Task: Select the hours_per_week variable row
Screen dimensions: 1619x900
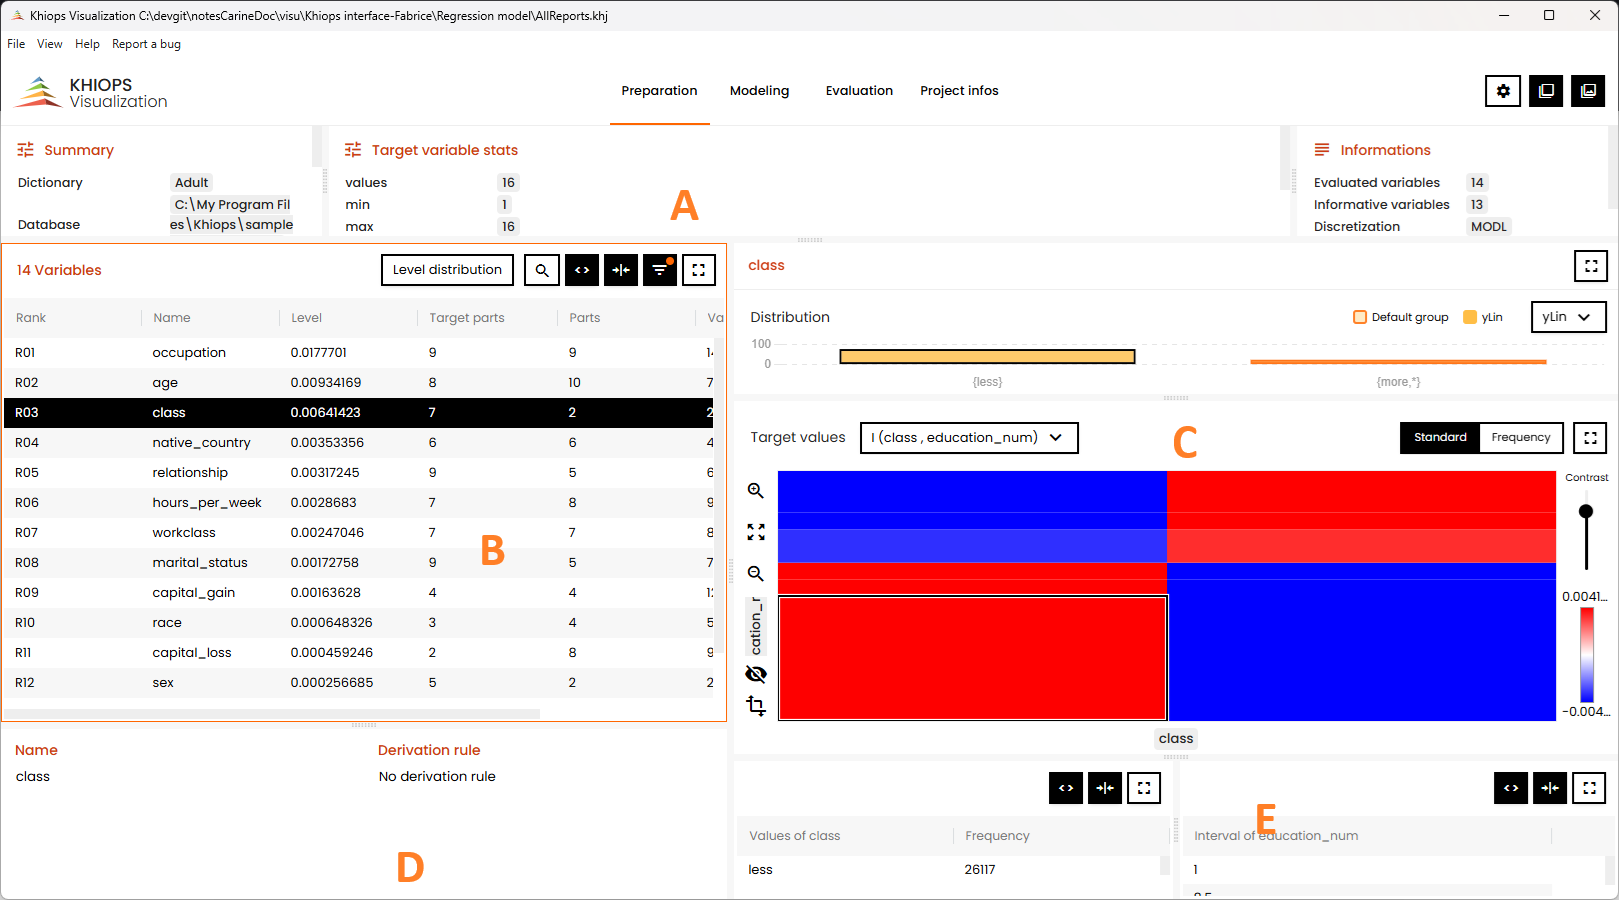Action: (x=358, y=503)
